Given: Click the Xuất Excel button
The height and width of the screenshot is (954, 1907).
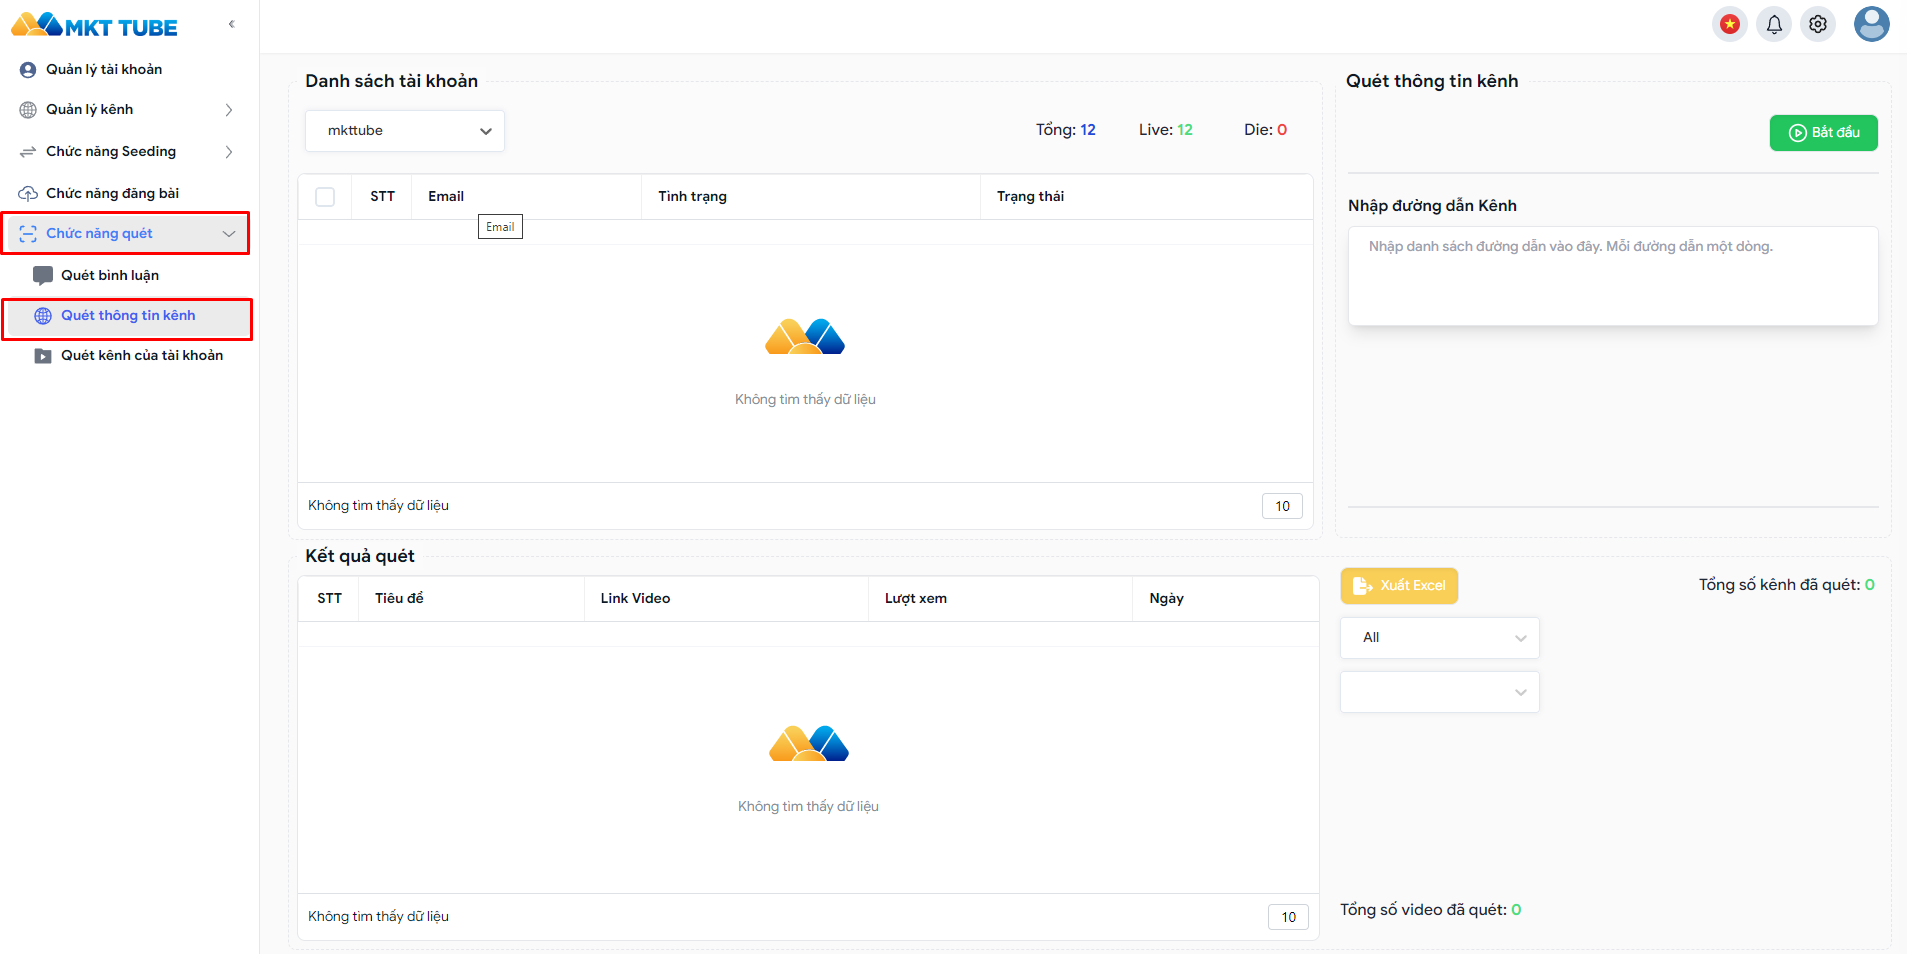Looking at the screenshot, I should (x=1399, y=586).
